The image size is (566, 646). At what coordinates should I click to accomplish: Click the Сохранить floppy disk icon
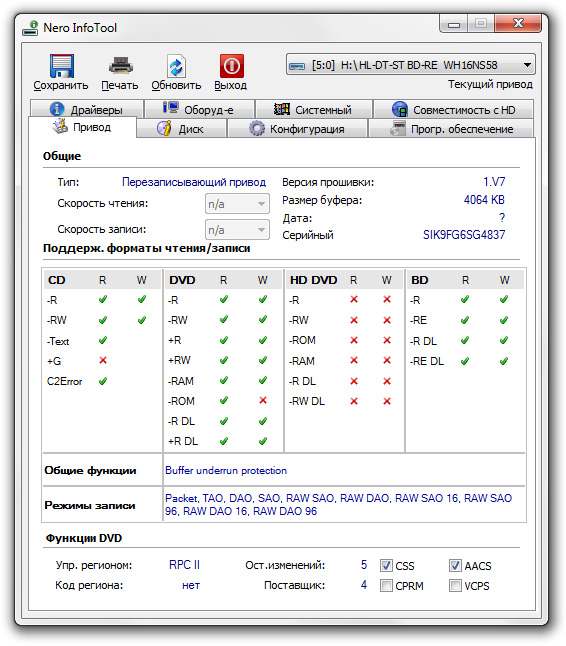61,66
